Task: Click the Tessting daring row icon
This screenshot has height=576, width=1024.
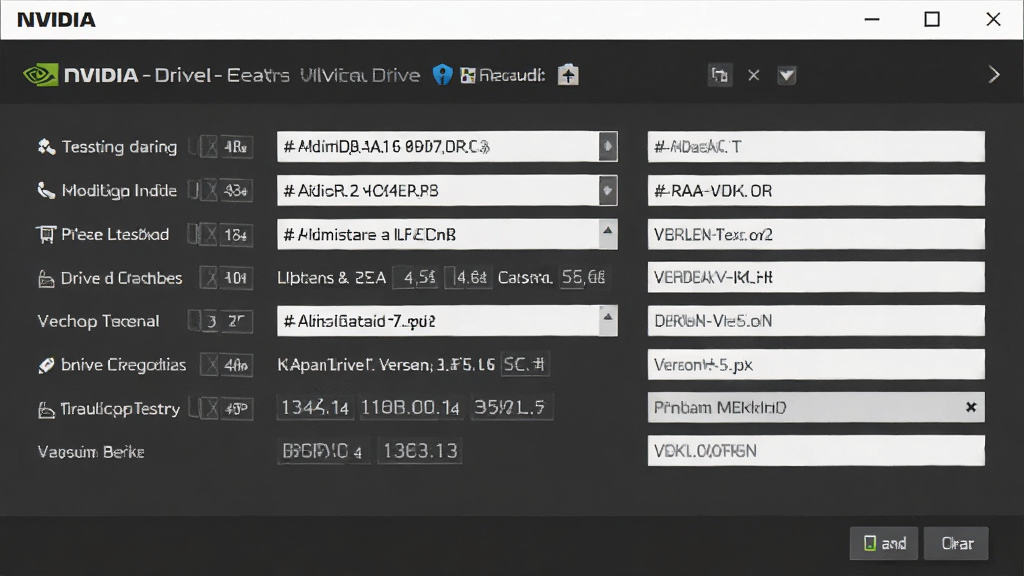Action: click(x=46, y=147)
